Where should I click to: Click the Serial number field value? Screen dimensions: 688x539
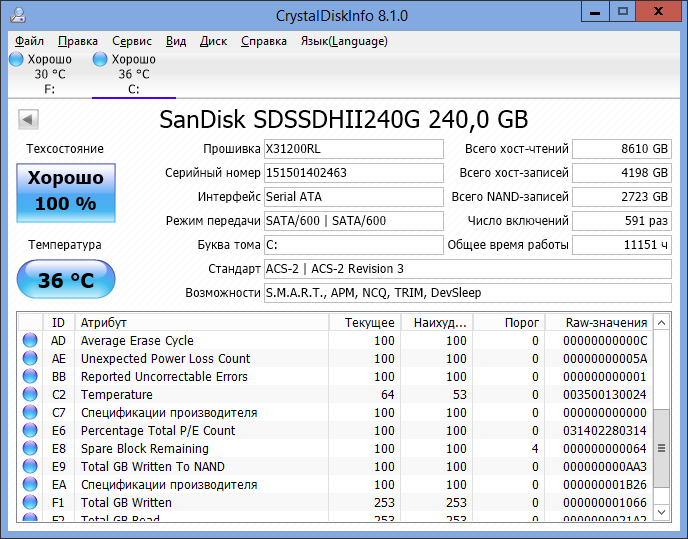pyautogui.click(x=352, y=173)
